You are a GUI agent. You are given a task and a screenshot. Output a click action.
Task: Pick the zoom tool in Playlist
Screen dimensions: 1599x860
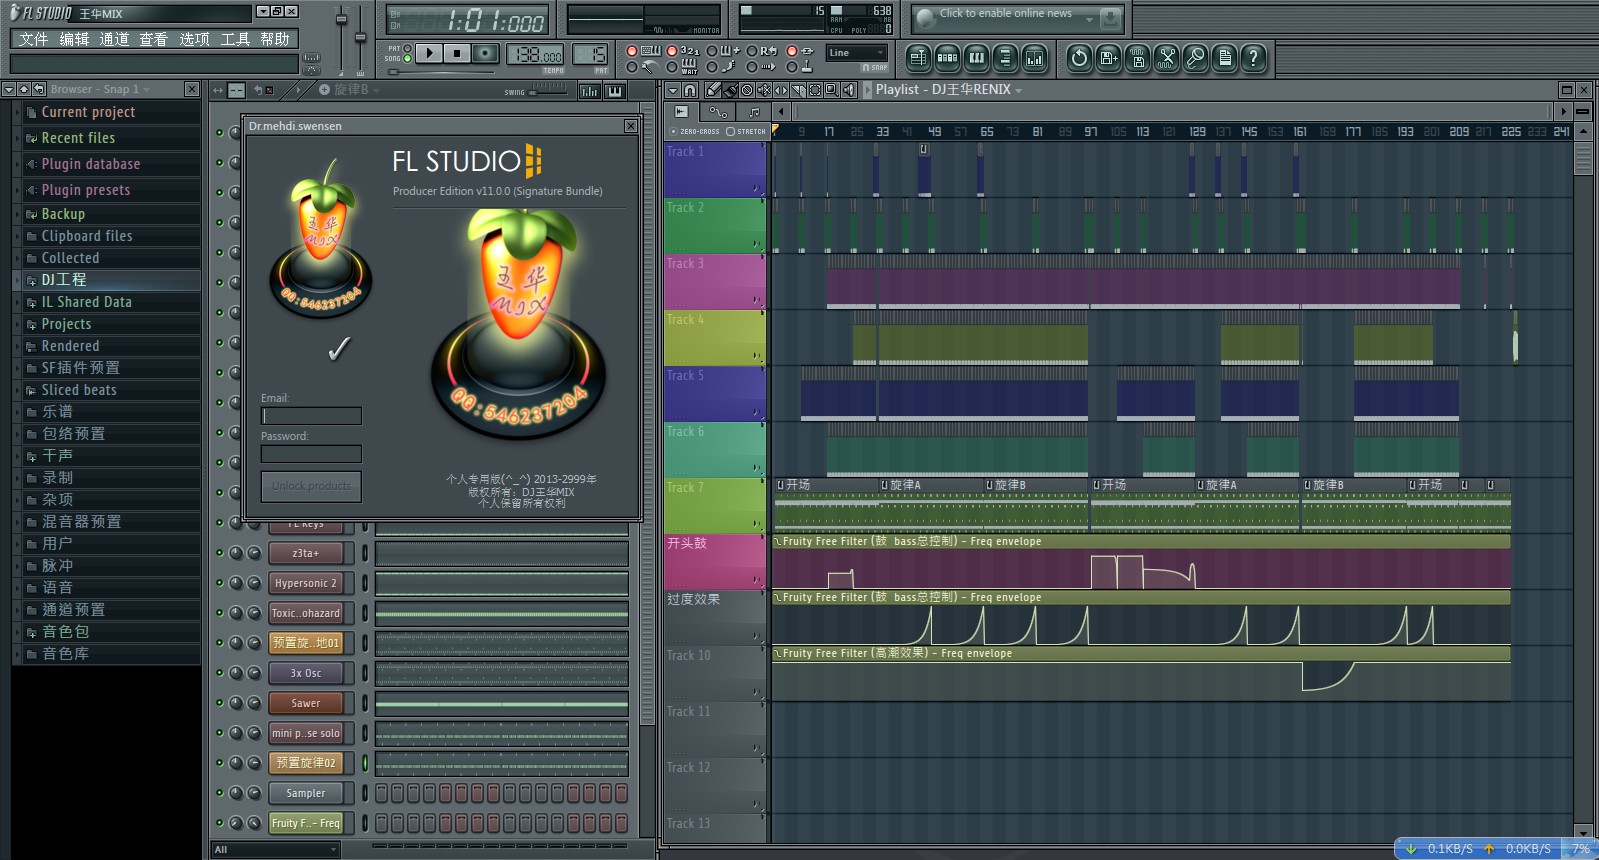(831, 90)
